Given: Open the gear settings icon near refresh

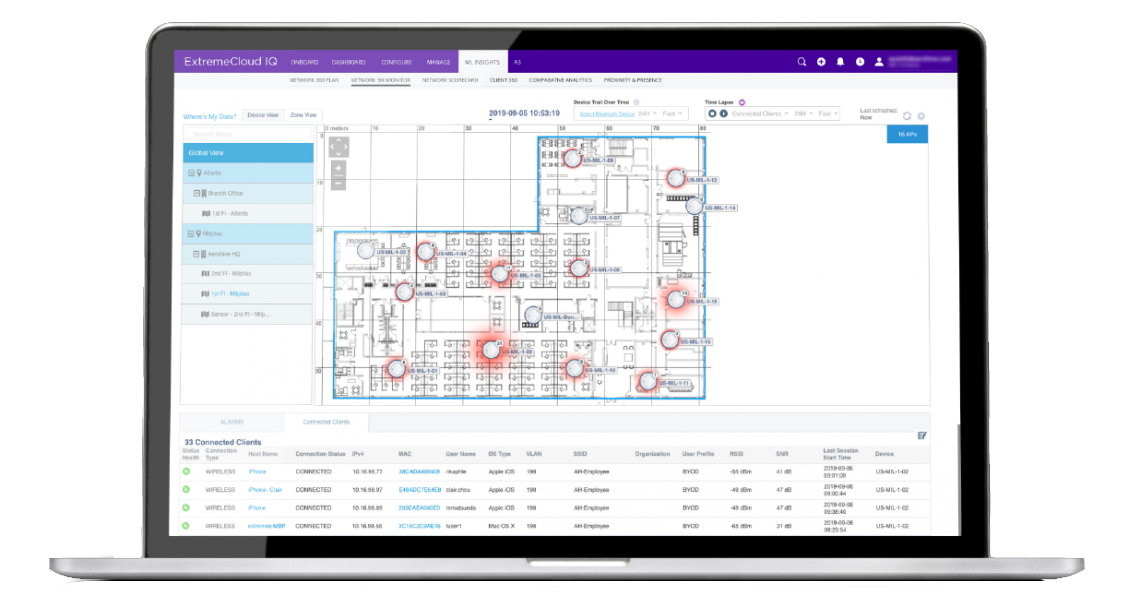Looking at the screenshot, I should pyautogui.click(x=921, y=116).
